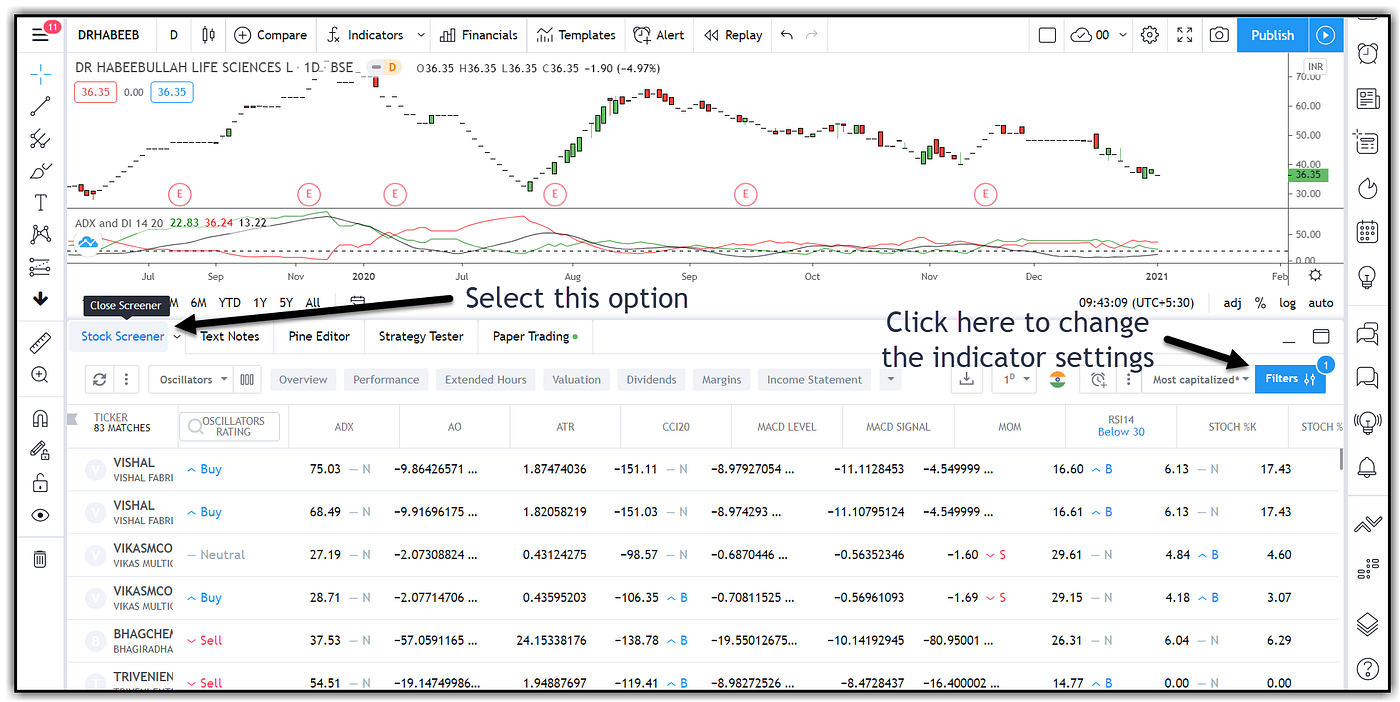Open the Most capitalized screen dropdown
This screenshot has height=702, width=1400.
pyautogui.click(x=1200, y=380)
